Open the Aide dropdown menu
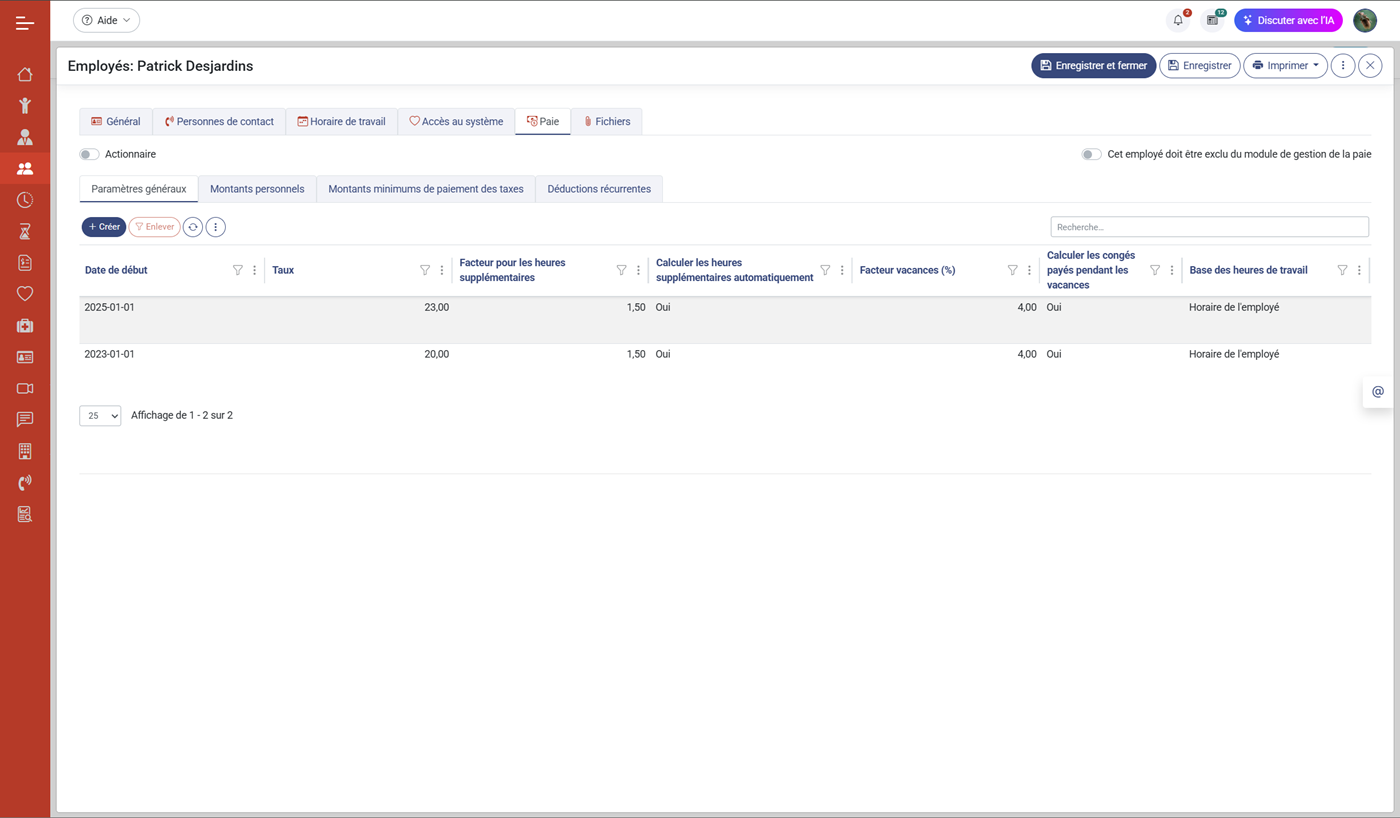This screenshot has height=818, width=1400. (106, 20)
